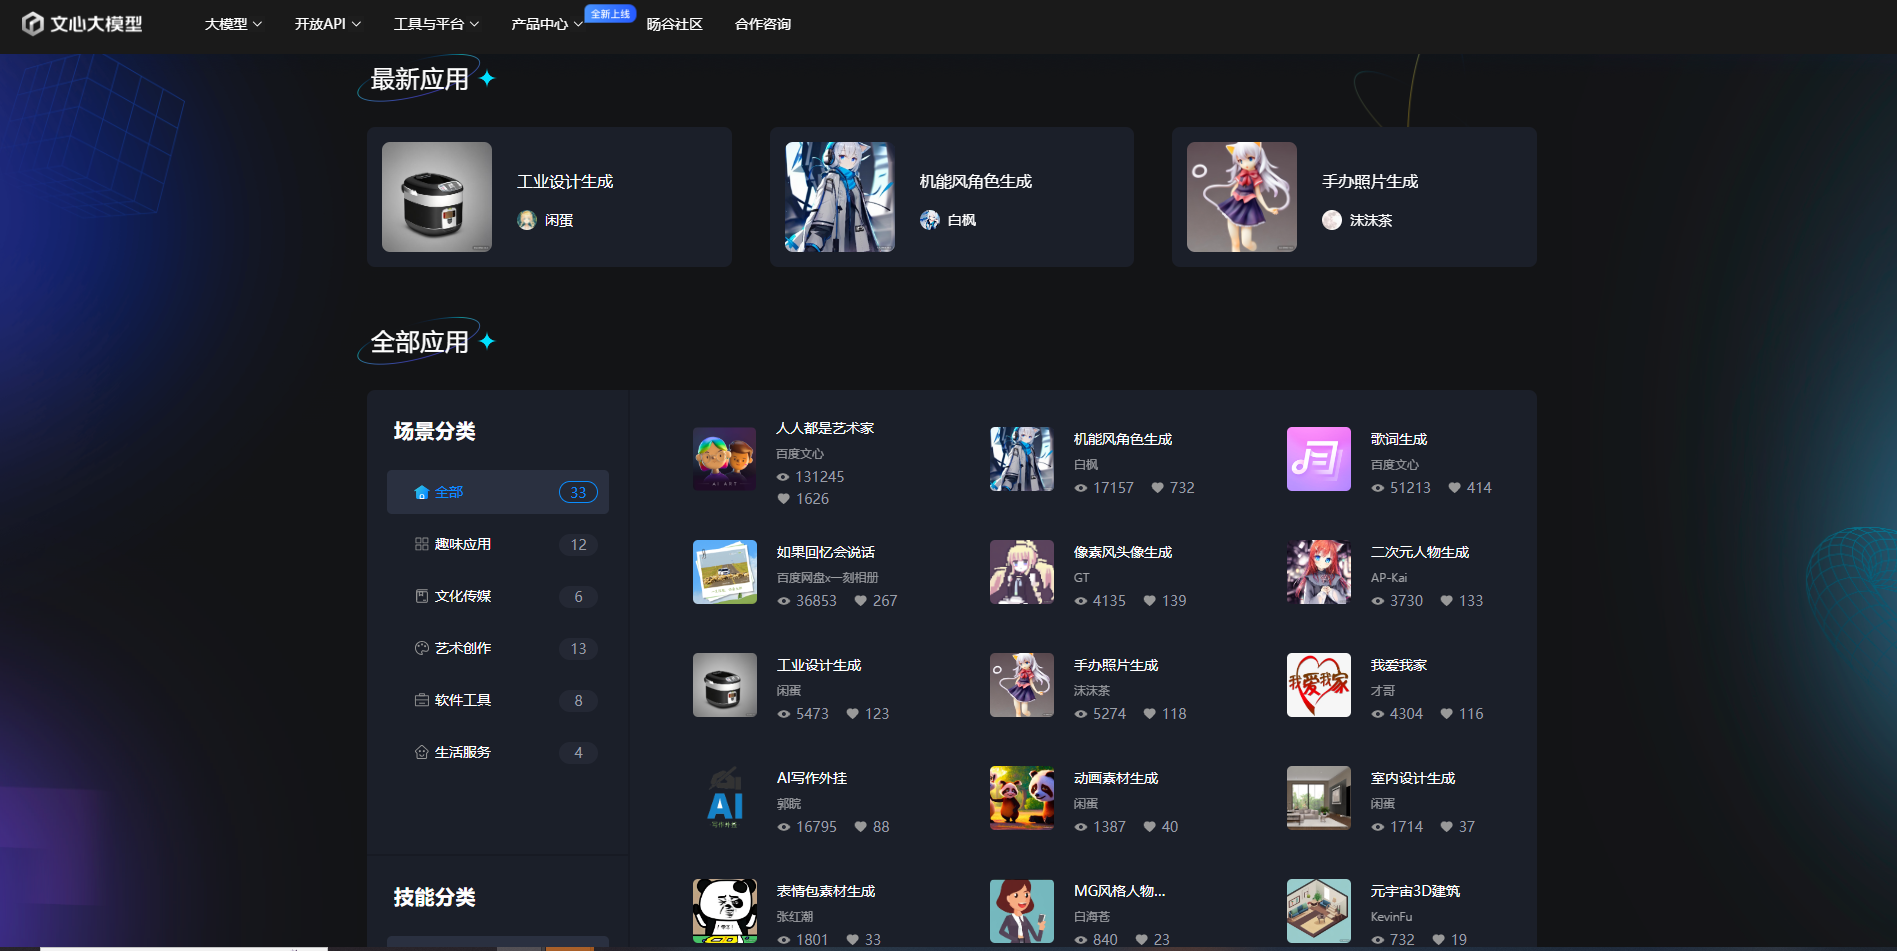Toggle the heart on 二次元人物生成
The width and height of the screenshot is (1897, 951).
1446,601
